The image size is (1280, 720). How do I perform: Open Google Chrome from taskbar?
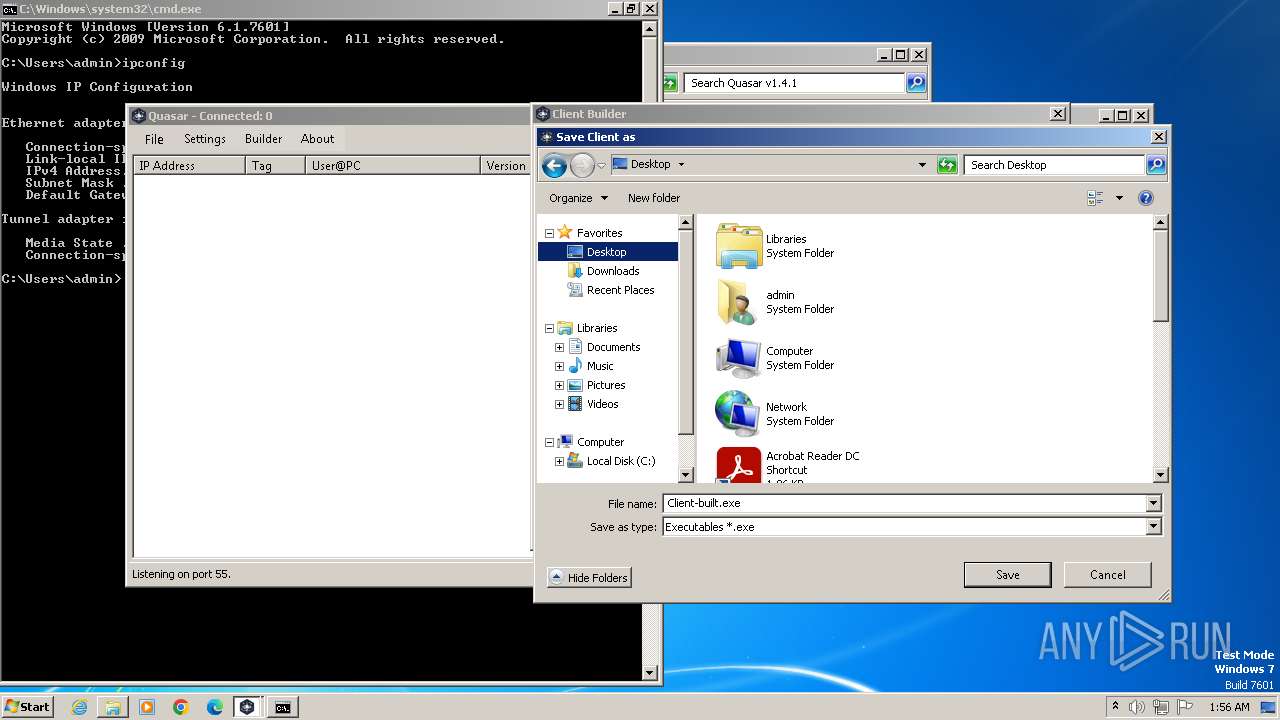pyautogui.click(x=181, y=707)
